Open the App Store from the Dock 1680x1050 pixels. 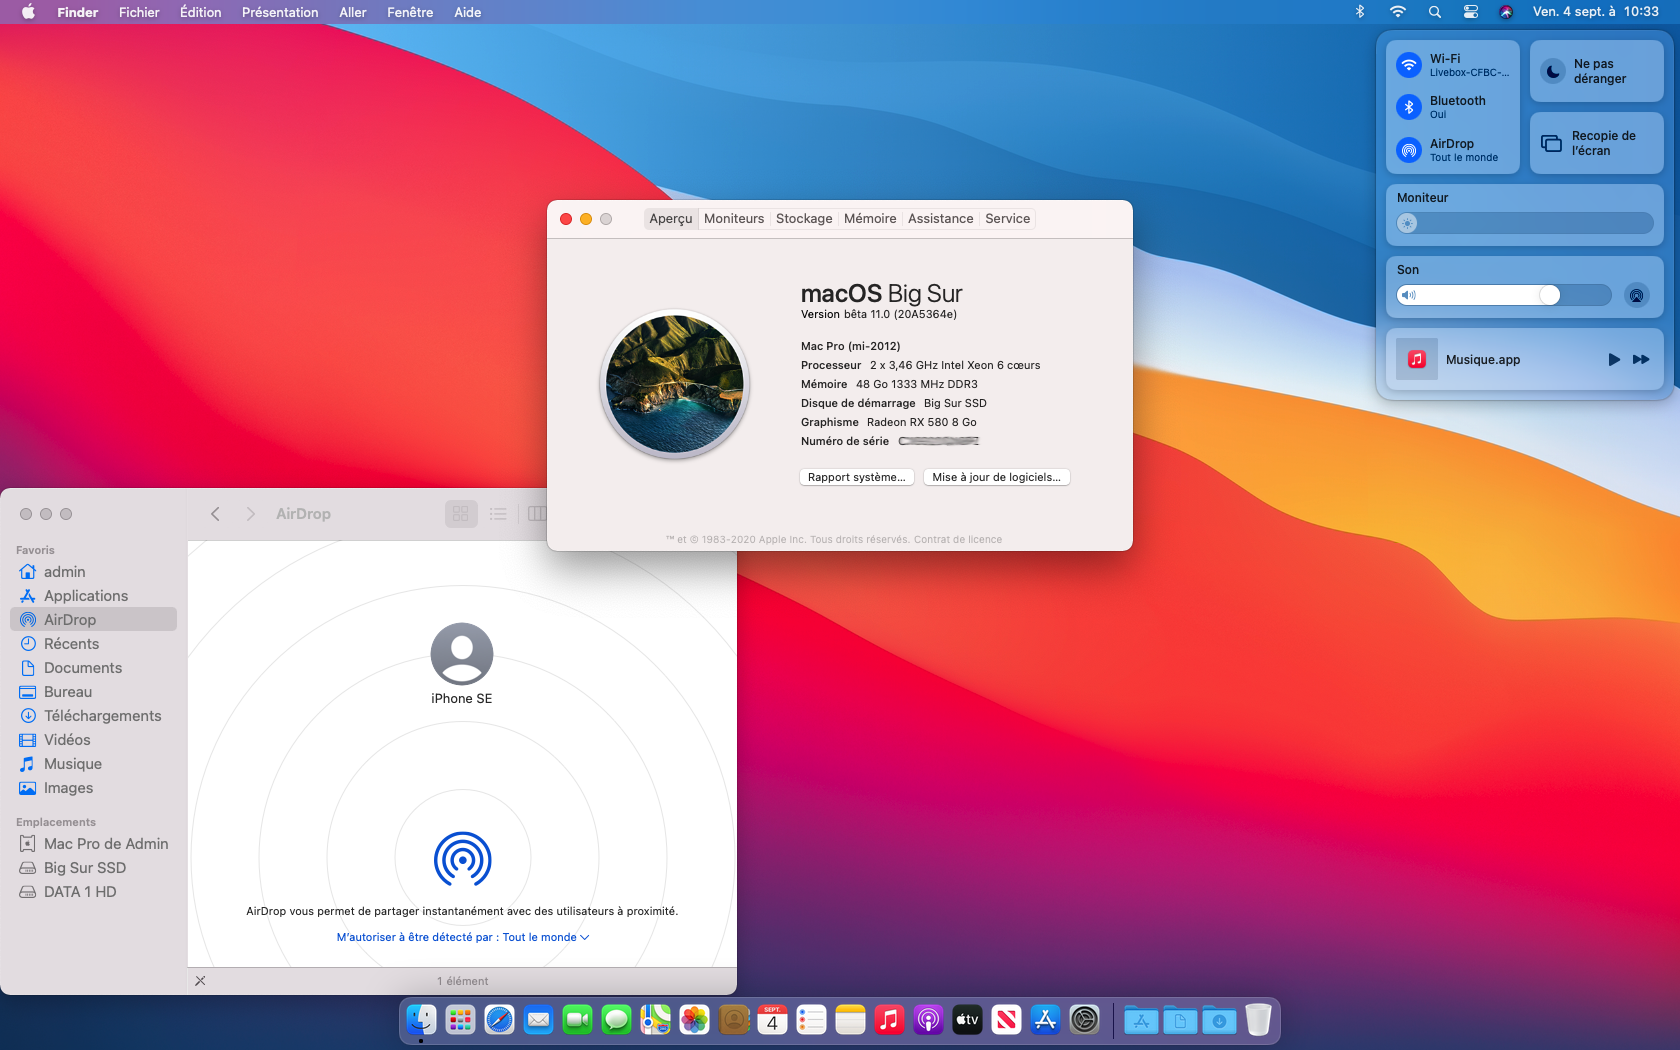(1045, 1020)
